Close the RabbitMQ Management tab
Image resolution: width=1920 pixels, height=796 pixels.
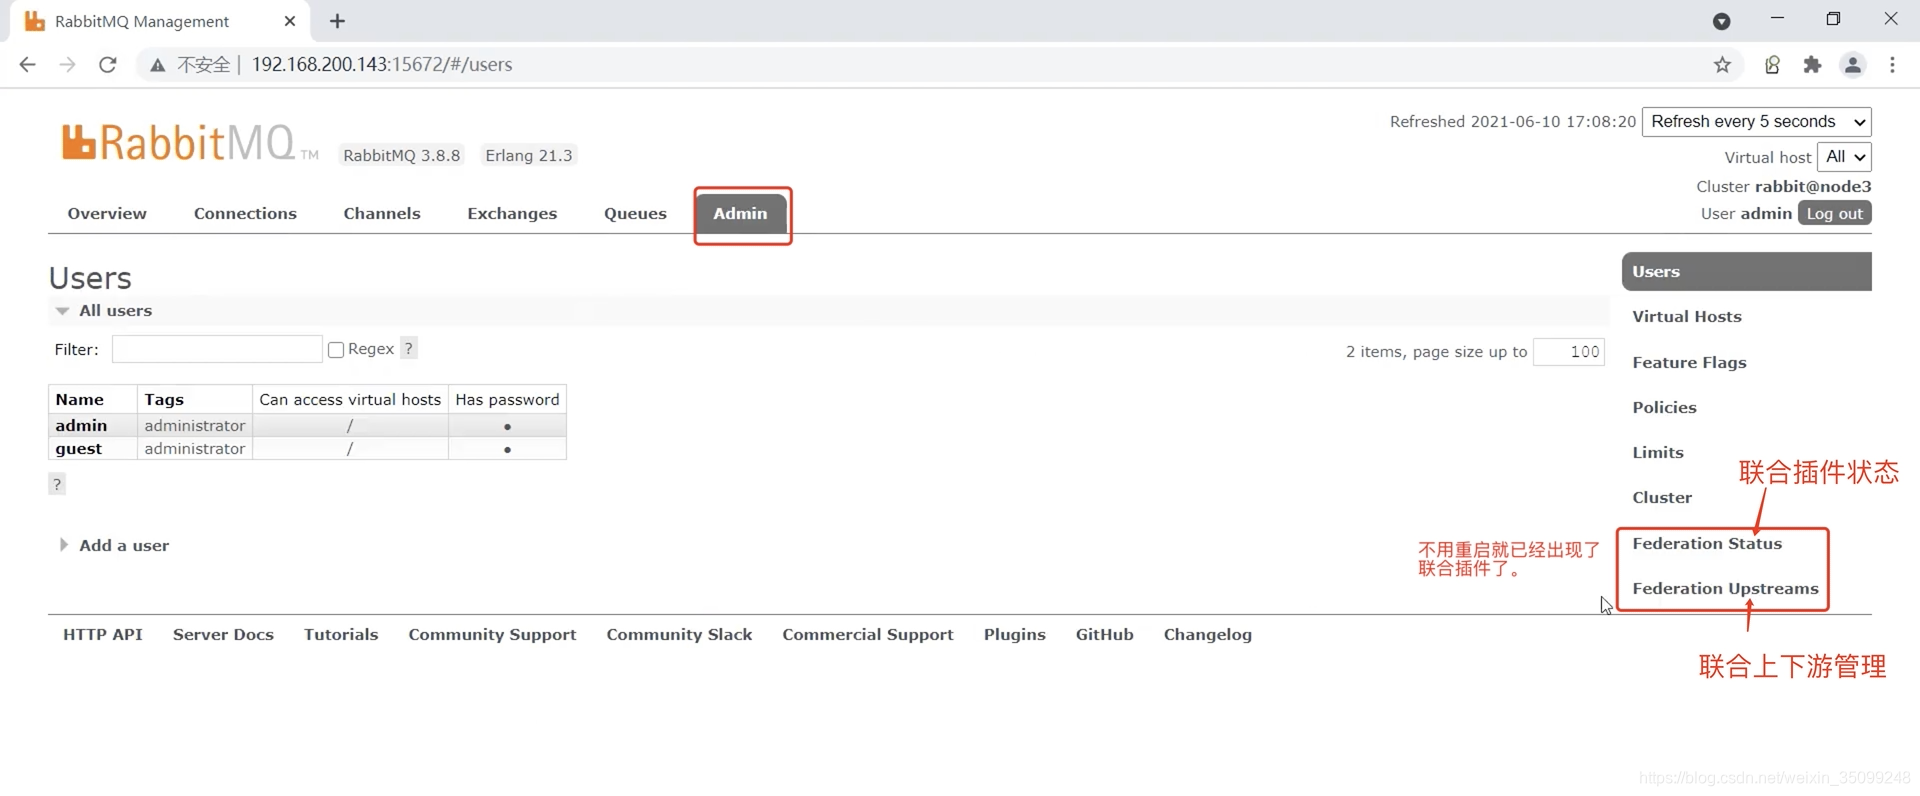[x=290, y=21]
